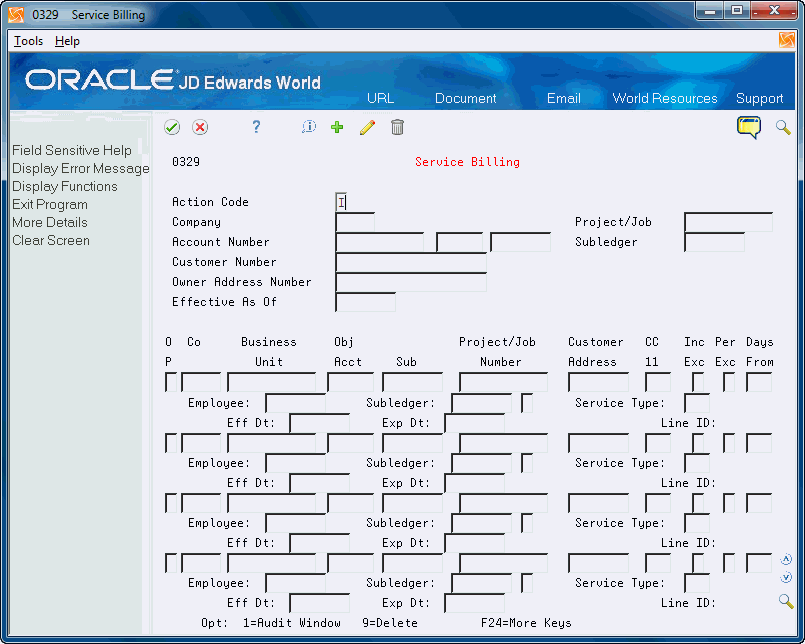
Task: Open the World Resources link
Action: (665, 98)
